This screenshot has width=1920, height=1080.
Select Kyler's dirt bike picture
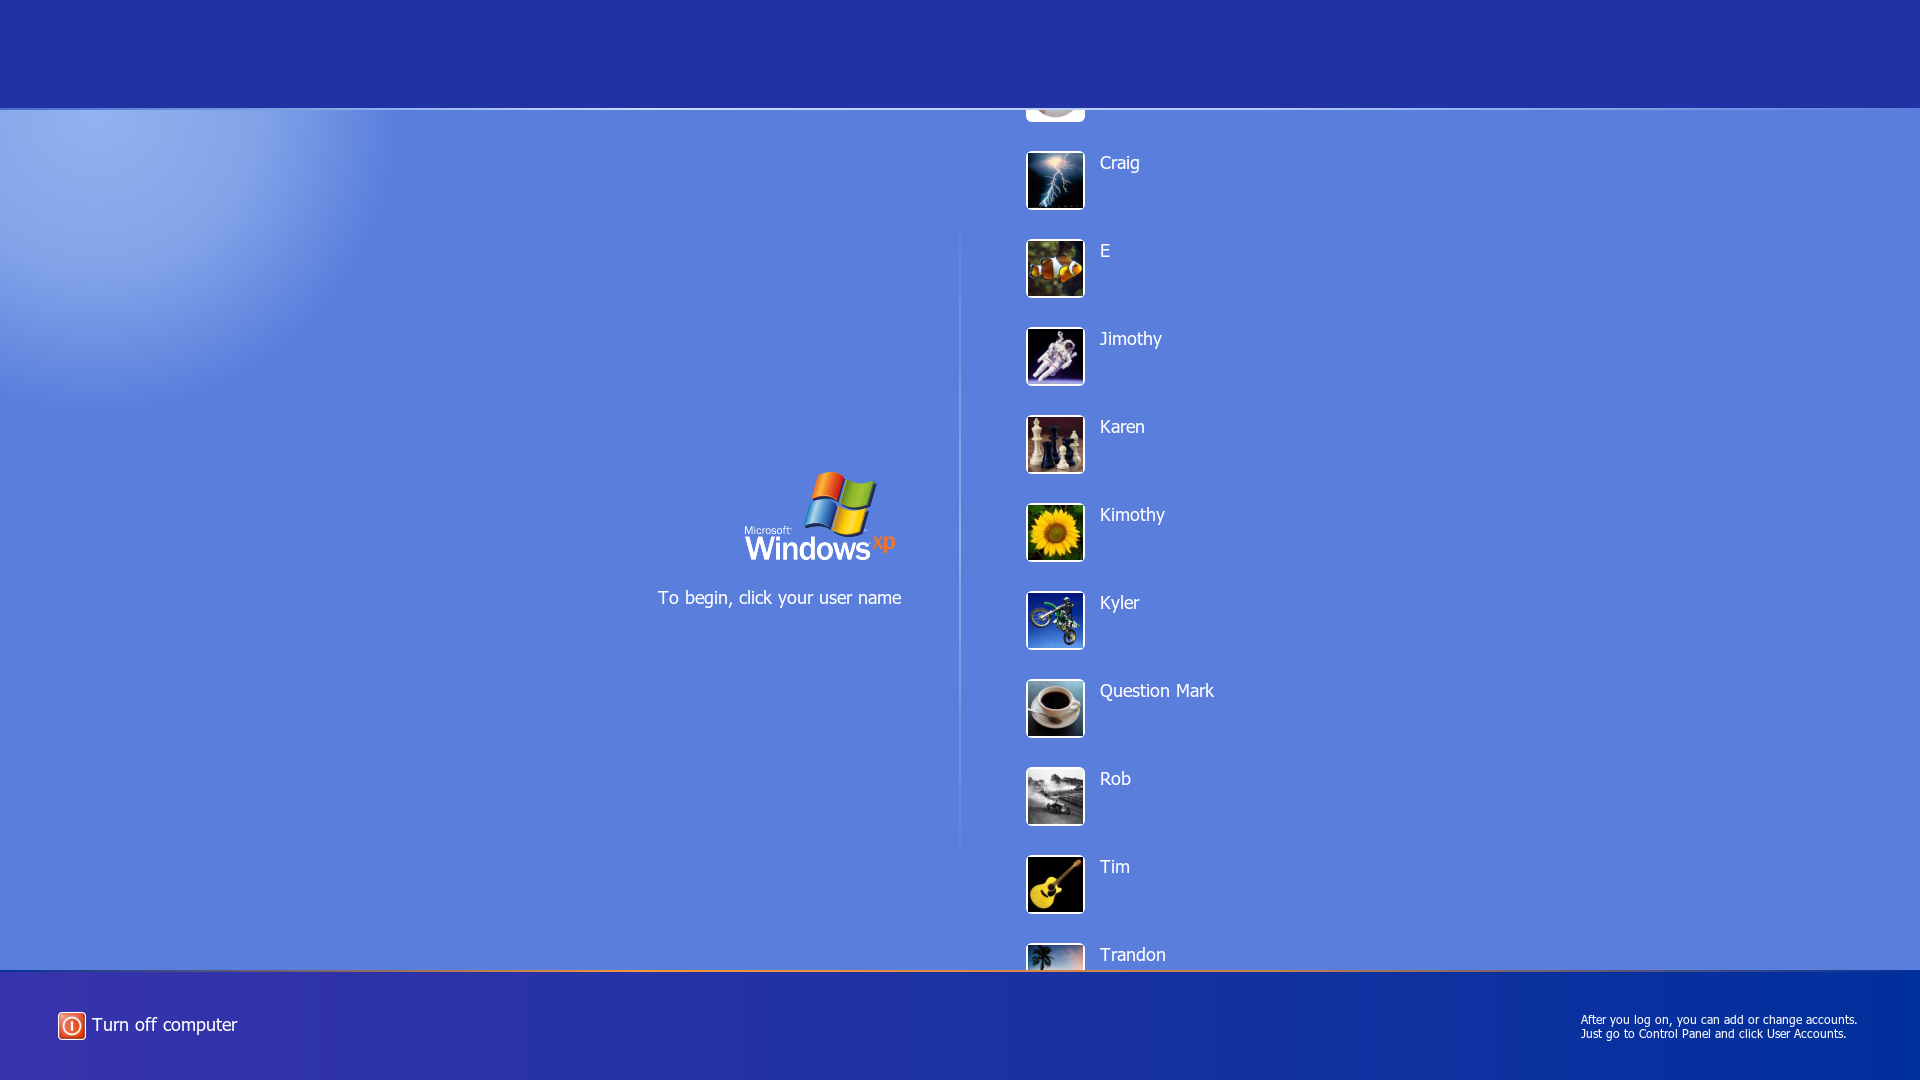[1055, 620]
